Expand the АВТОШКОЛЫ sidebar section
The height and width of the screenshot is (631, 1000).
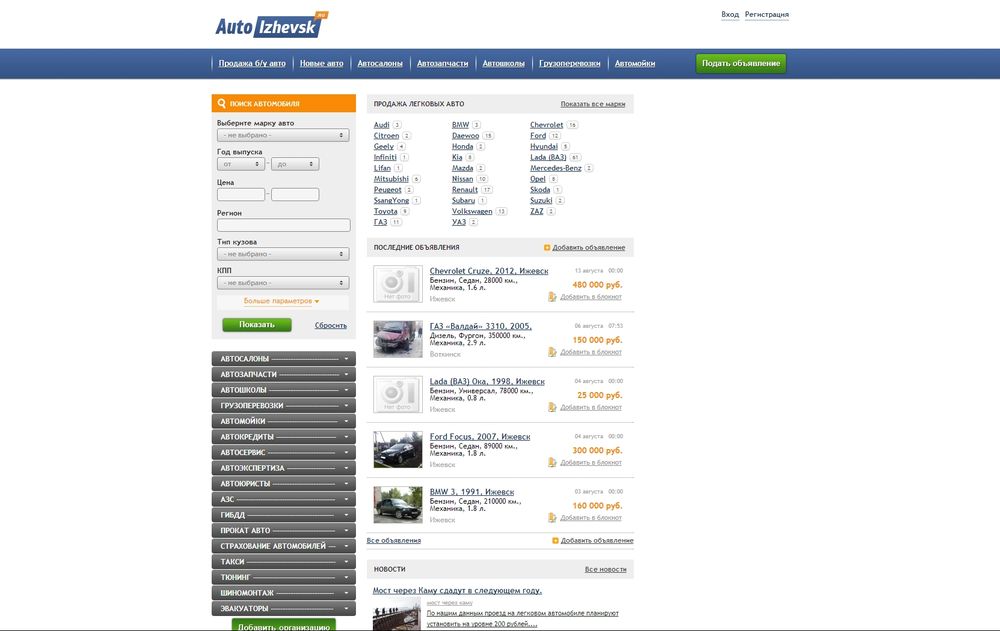pos(284,390)
